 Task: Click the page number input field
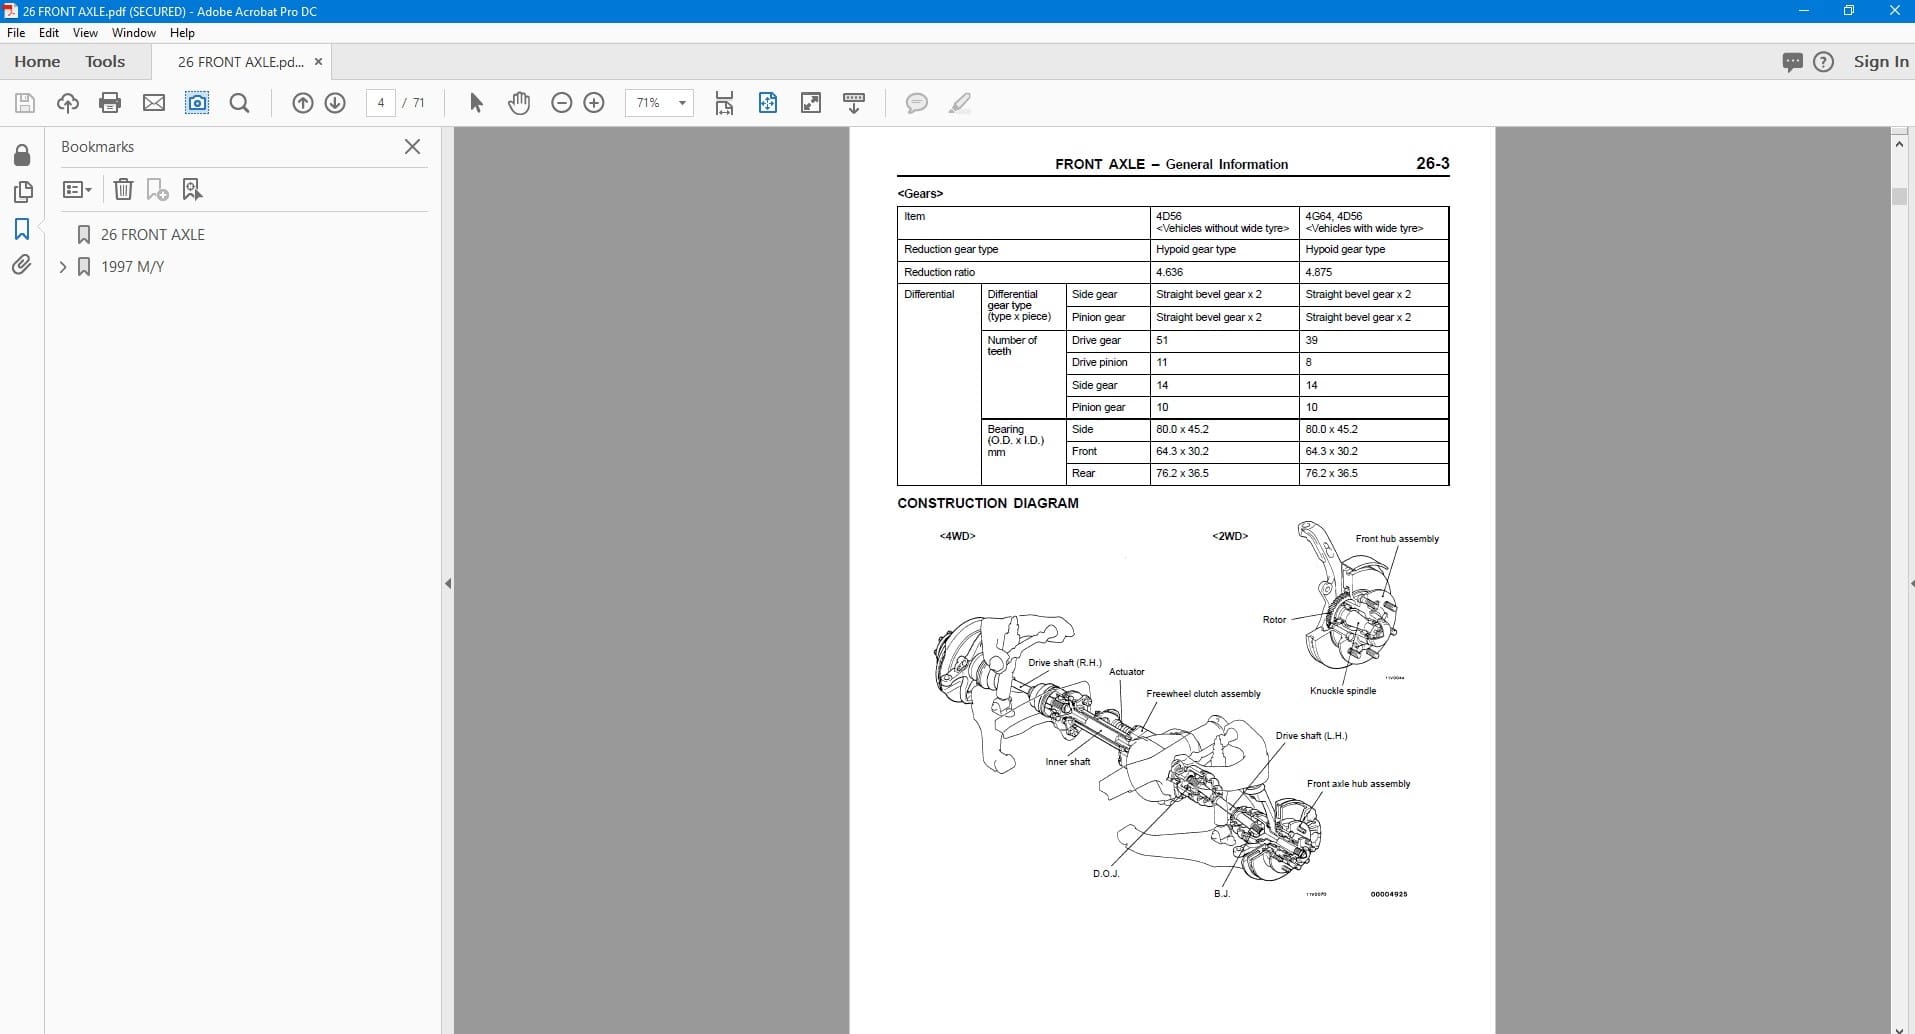(381, 103)
